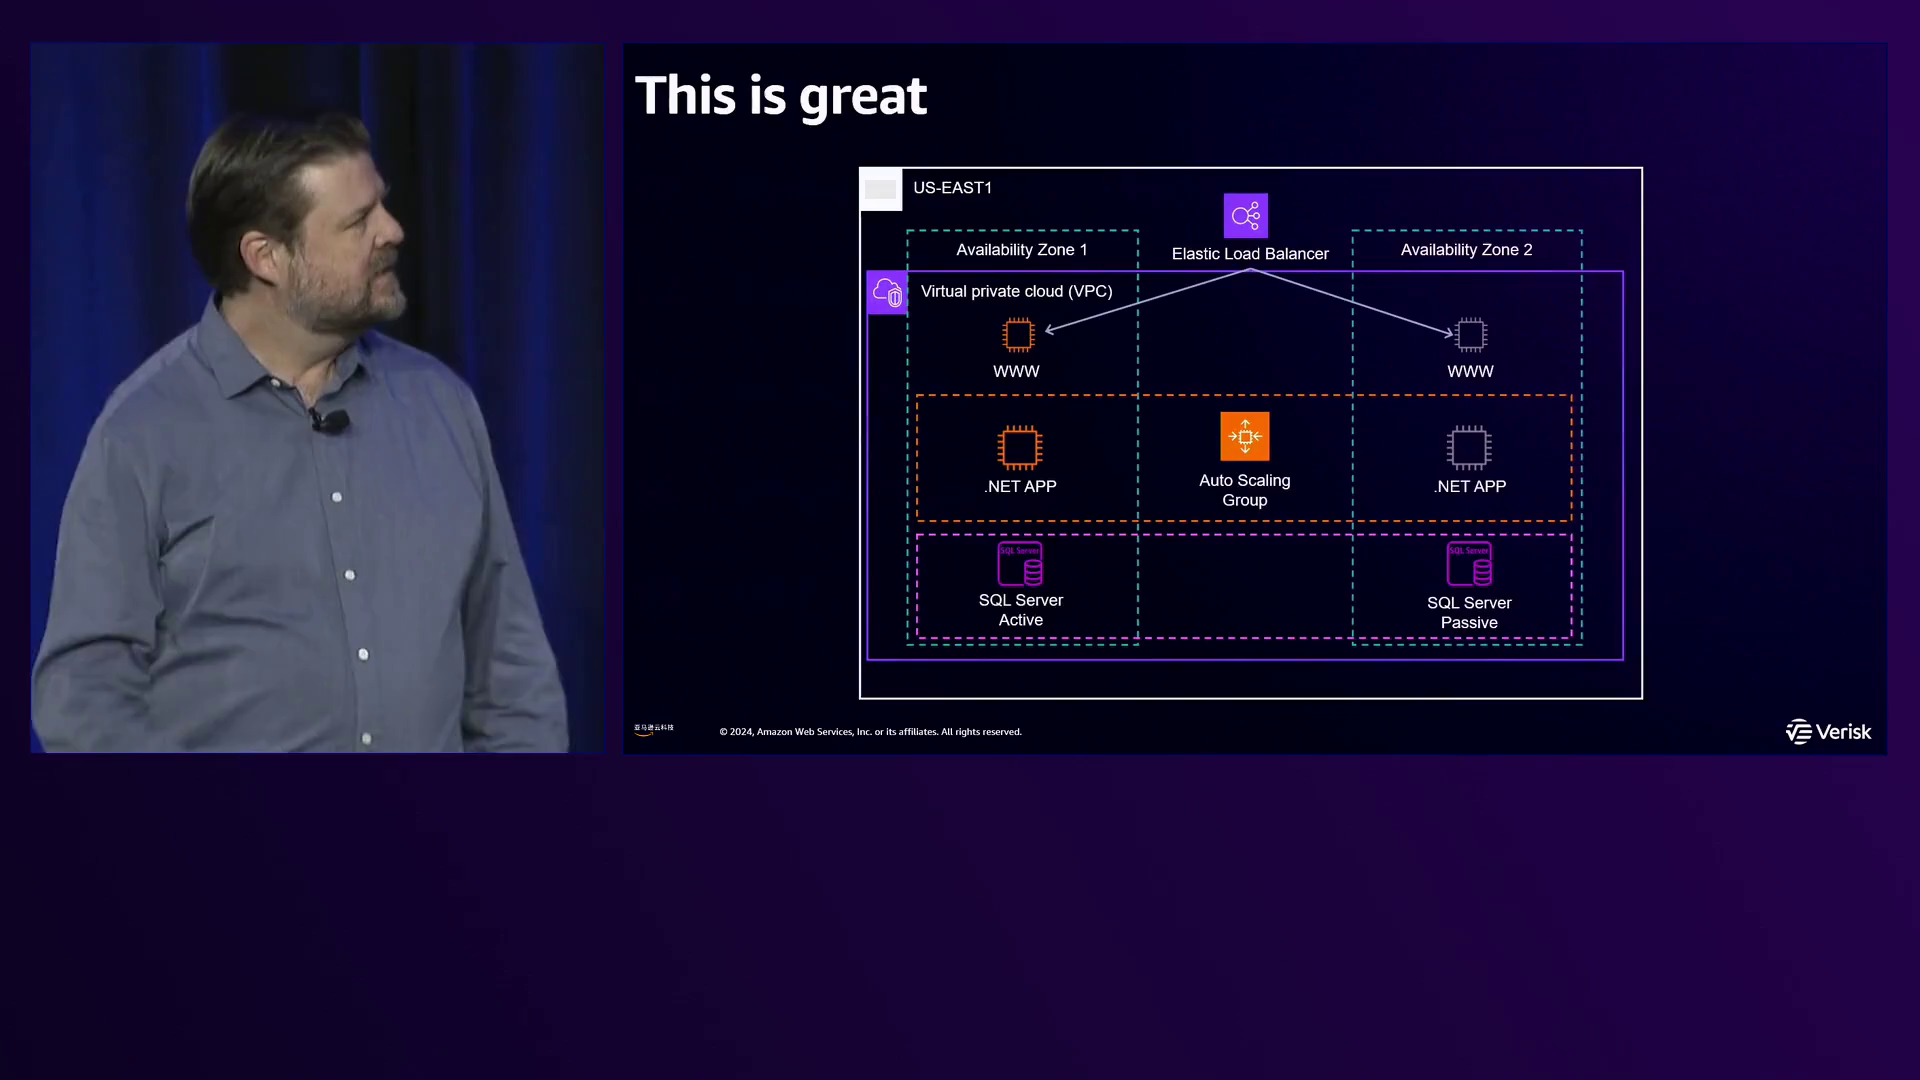Click the Verisk logo
1920x1080 pixels.
coord(1828,732)
